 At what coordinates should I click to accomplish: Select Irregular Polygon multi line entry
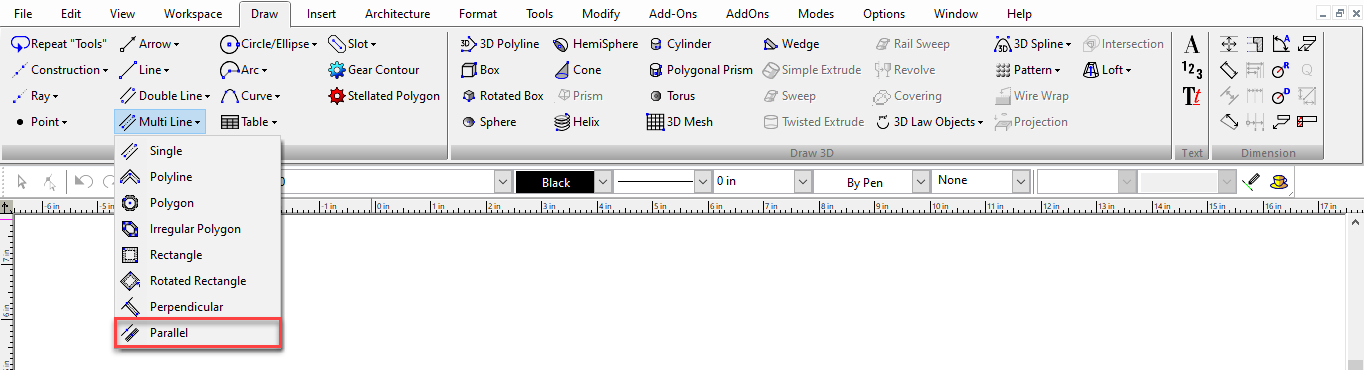[x=198, y=229]
